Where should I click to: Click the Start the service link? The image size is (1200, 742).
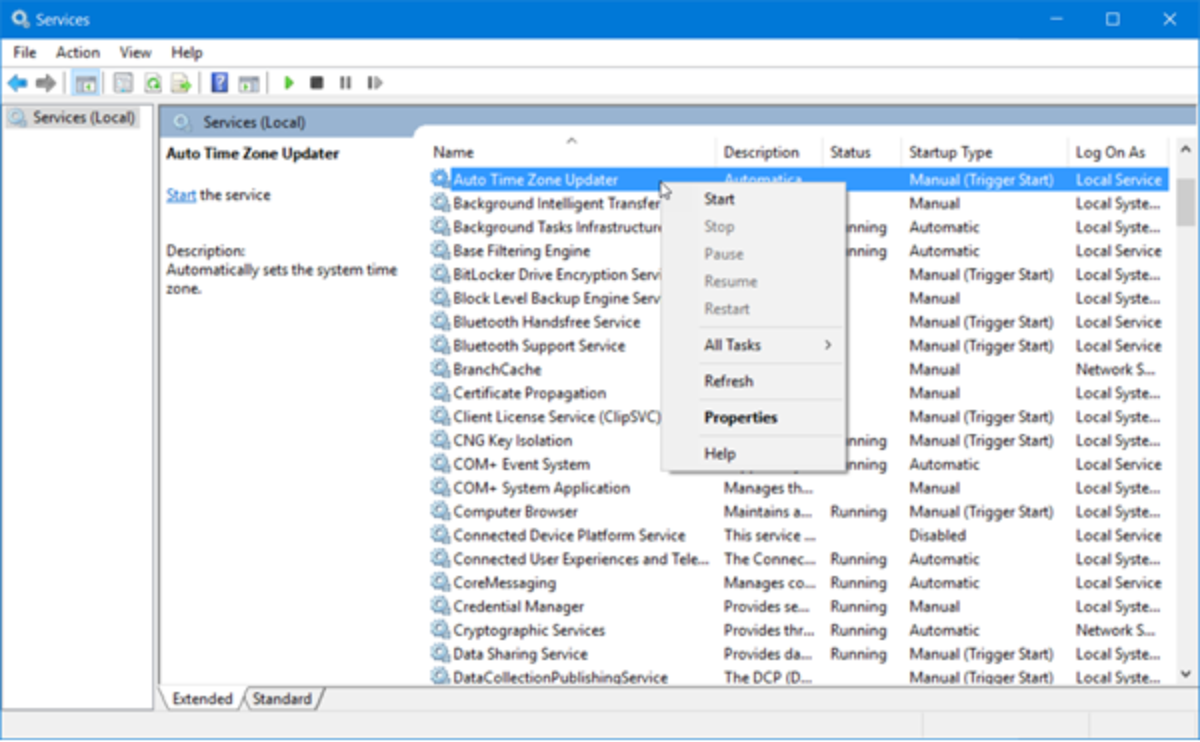click(x=181, y=195)
